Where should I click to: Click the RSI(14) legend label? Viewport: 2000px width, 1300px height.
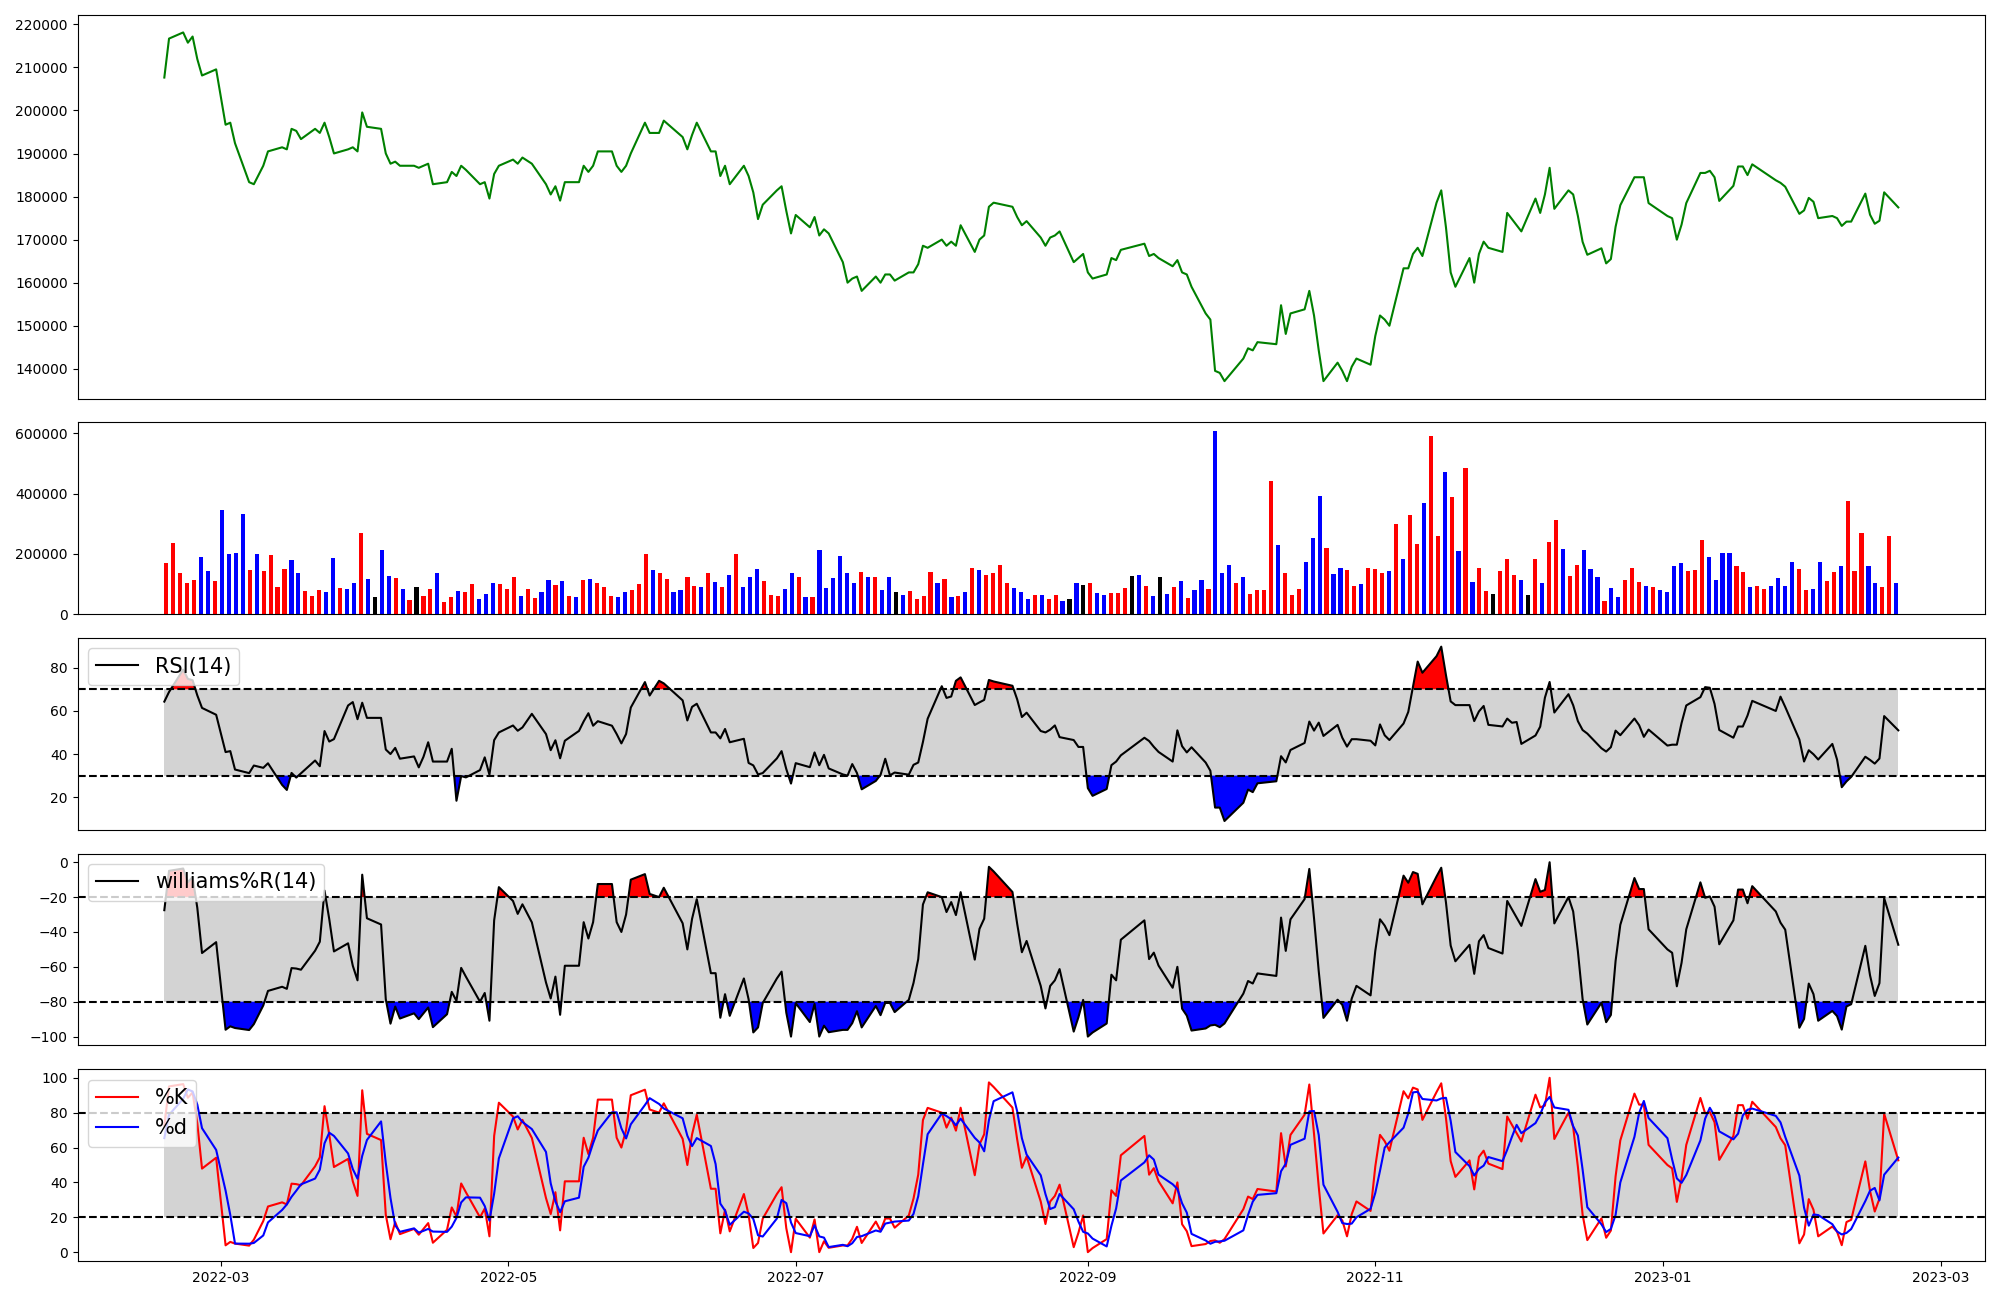tap(192, 666)
